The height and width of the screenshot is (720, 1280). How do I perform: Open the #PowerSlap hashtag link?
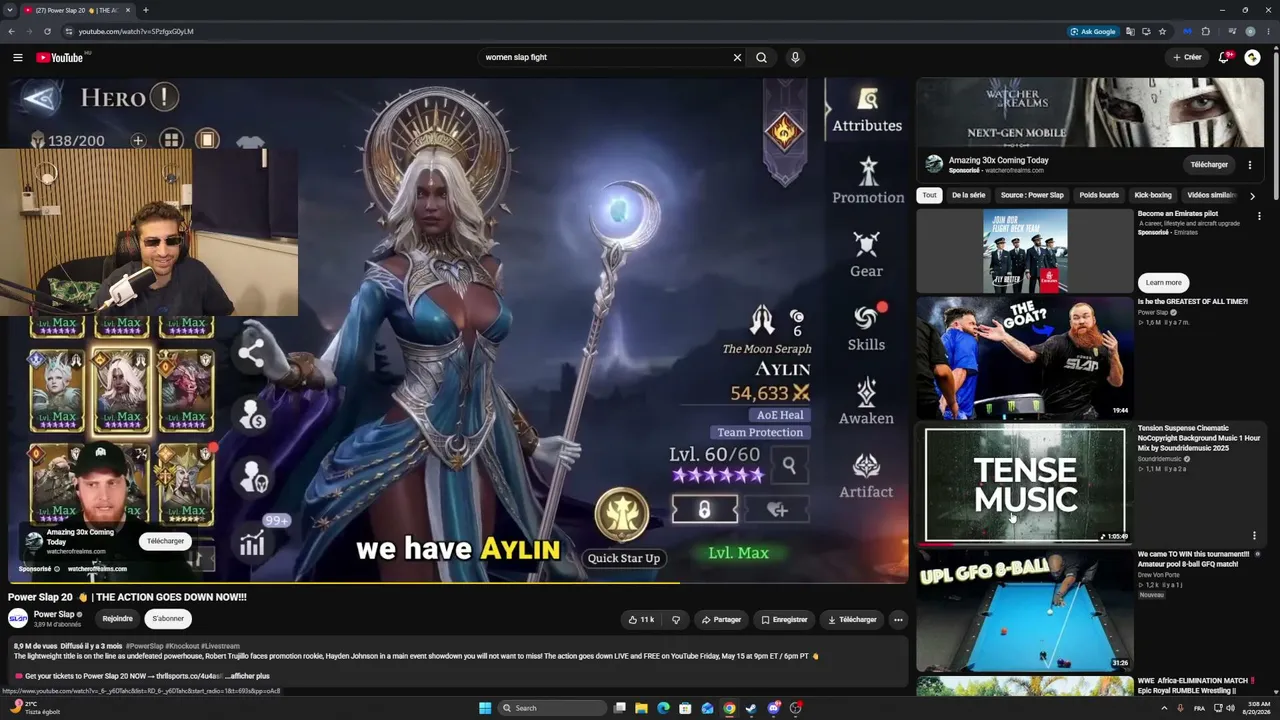pyautogui.click(x=145, y=646)
